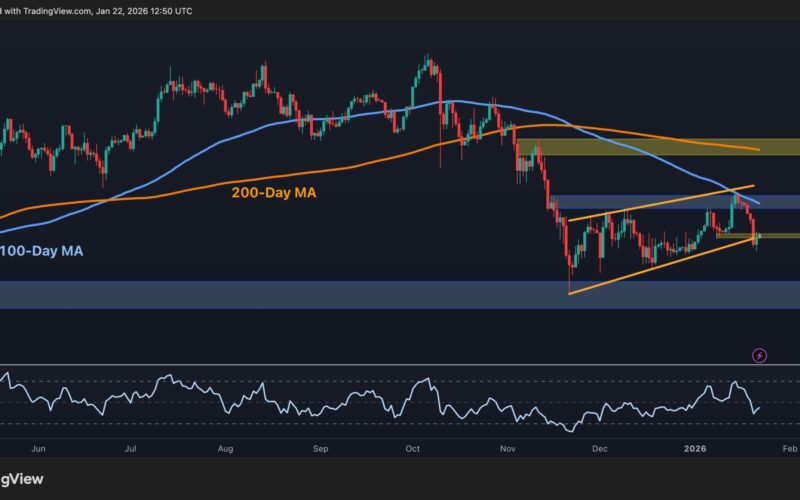
Task: Click the purple lightning bolt icon
Action: tap(759, 355)
